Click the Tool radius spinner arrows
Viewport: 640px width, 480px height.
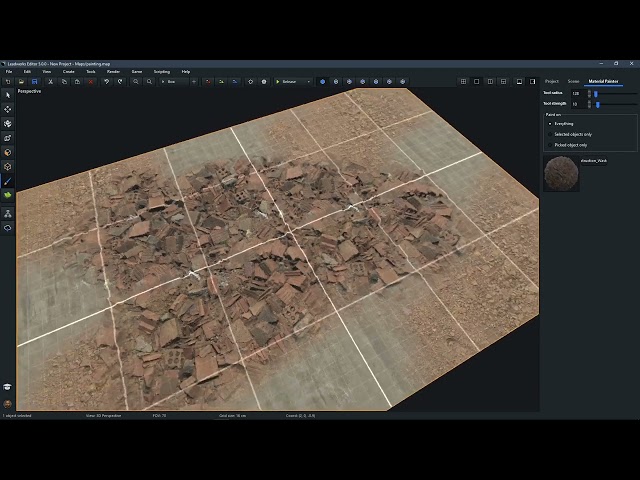[589, 93]
